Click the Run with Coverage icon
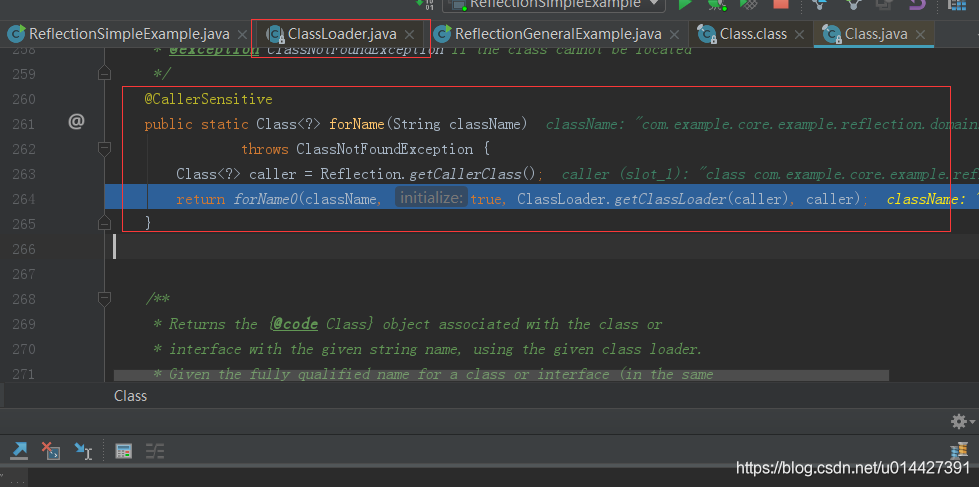 click(x=748, y=4)
